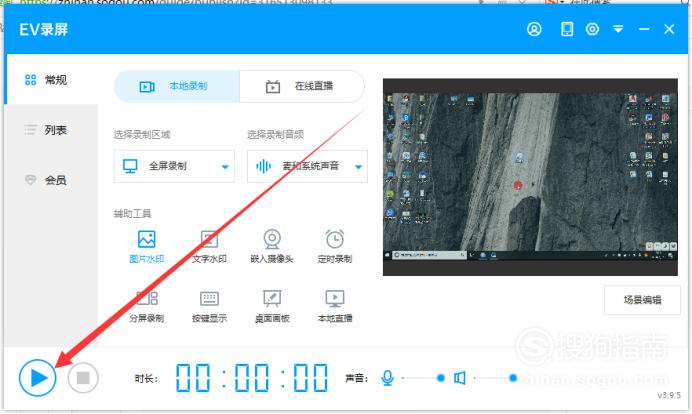This screenshot has width=692, height=414.
Task: Click the EV录屏 title text
Action: 44,30
